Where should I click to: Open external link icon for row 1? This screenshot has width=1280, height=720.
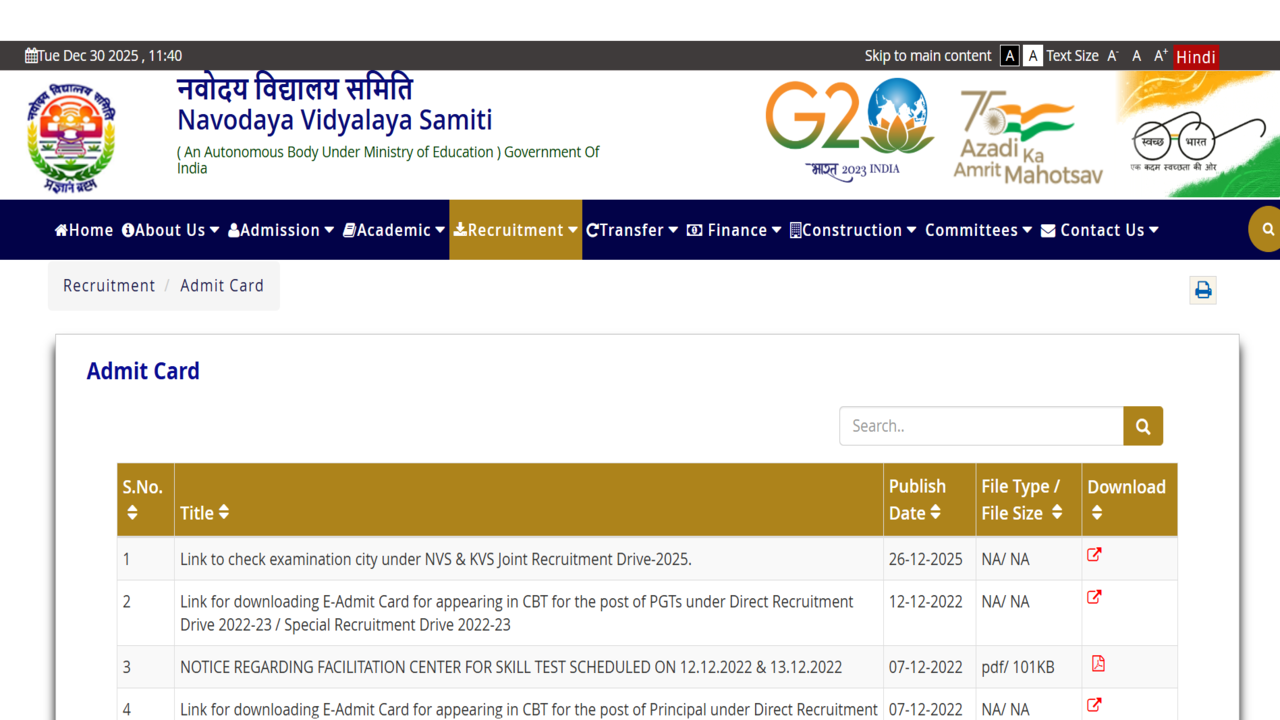pos(1094,555)
